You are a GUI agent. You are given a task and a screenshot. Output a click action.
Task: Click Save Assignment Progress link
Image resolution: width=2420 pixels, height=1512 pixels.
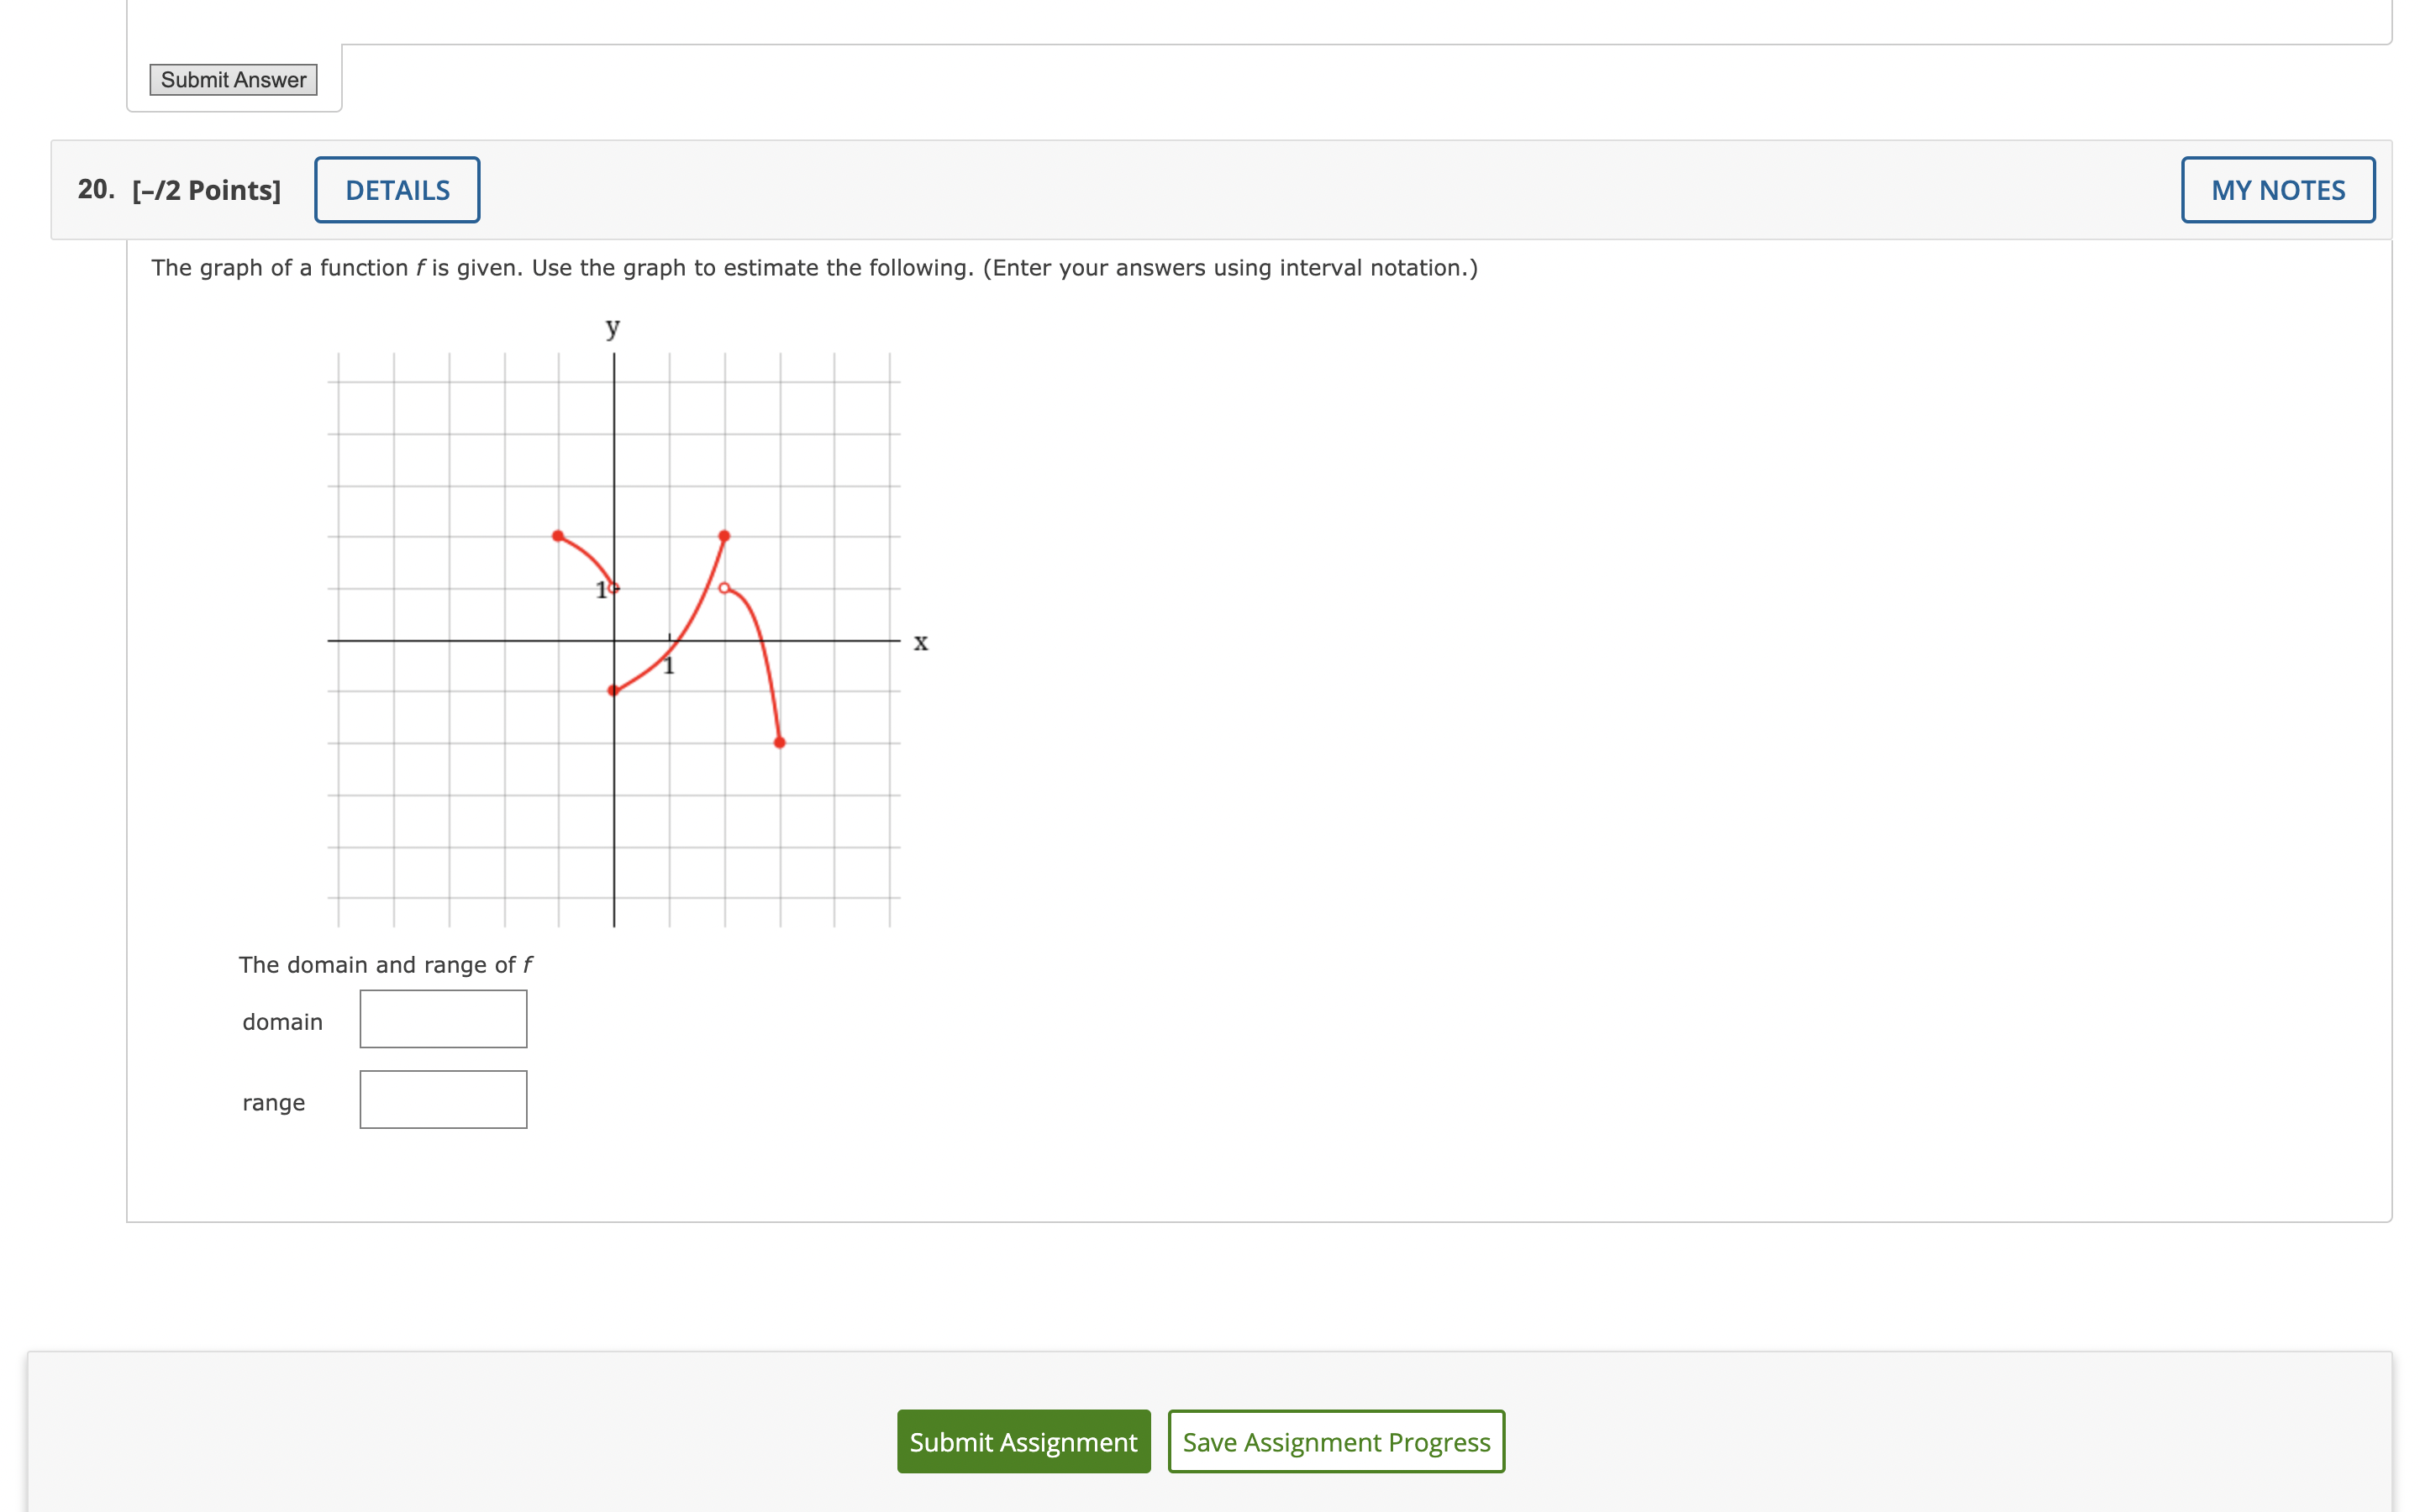(1336, 1442)
